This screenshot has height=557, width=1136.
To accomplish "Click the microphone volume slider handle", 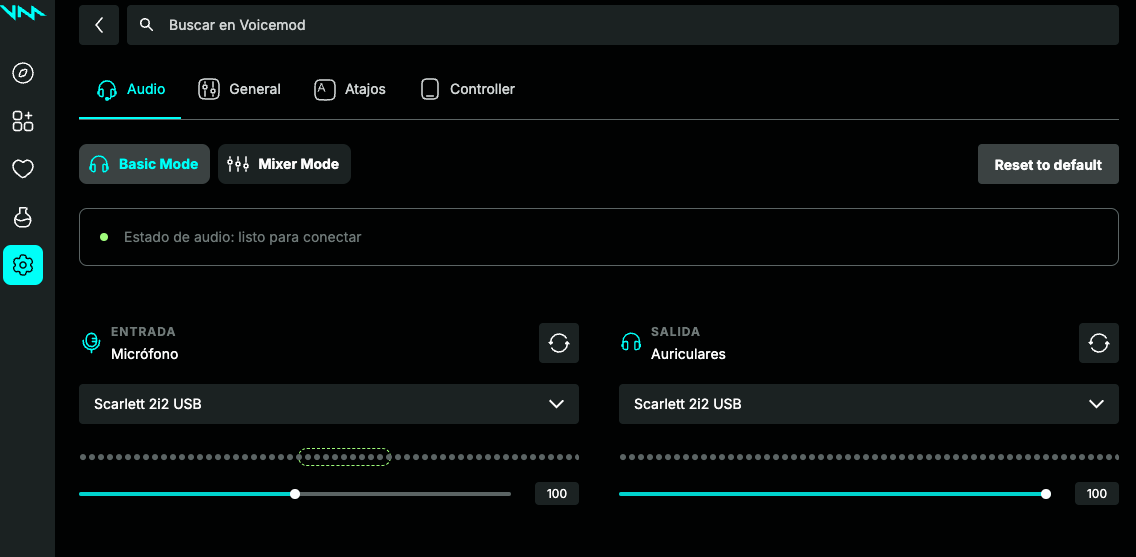I will [295, 494].
